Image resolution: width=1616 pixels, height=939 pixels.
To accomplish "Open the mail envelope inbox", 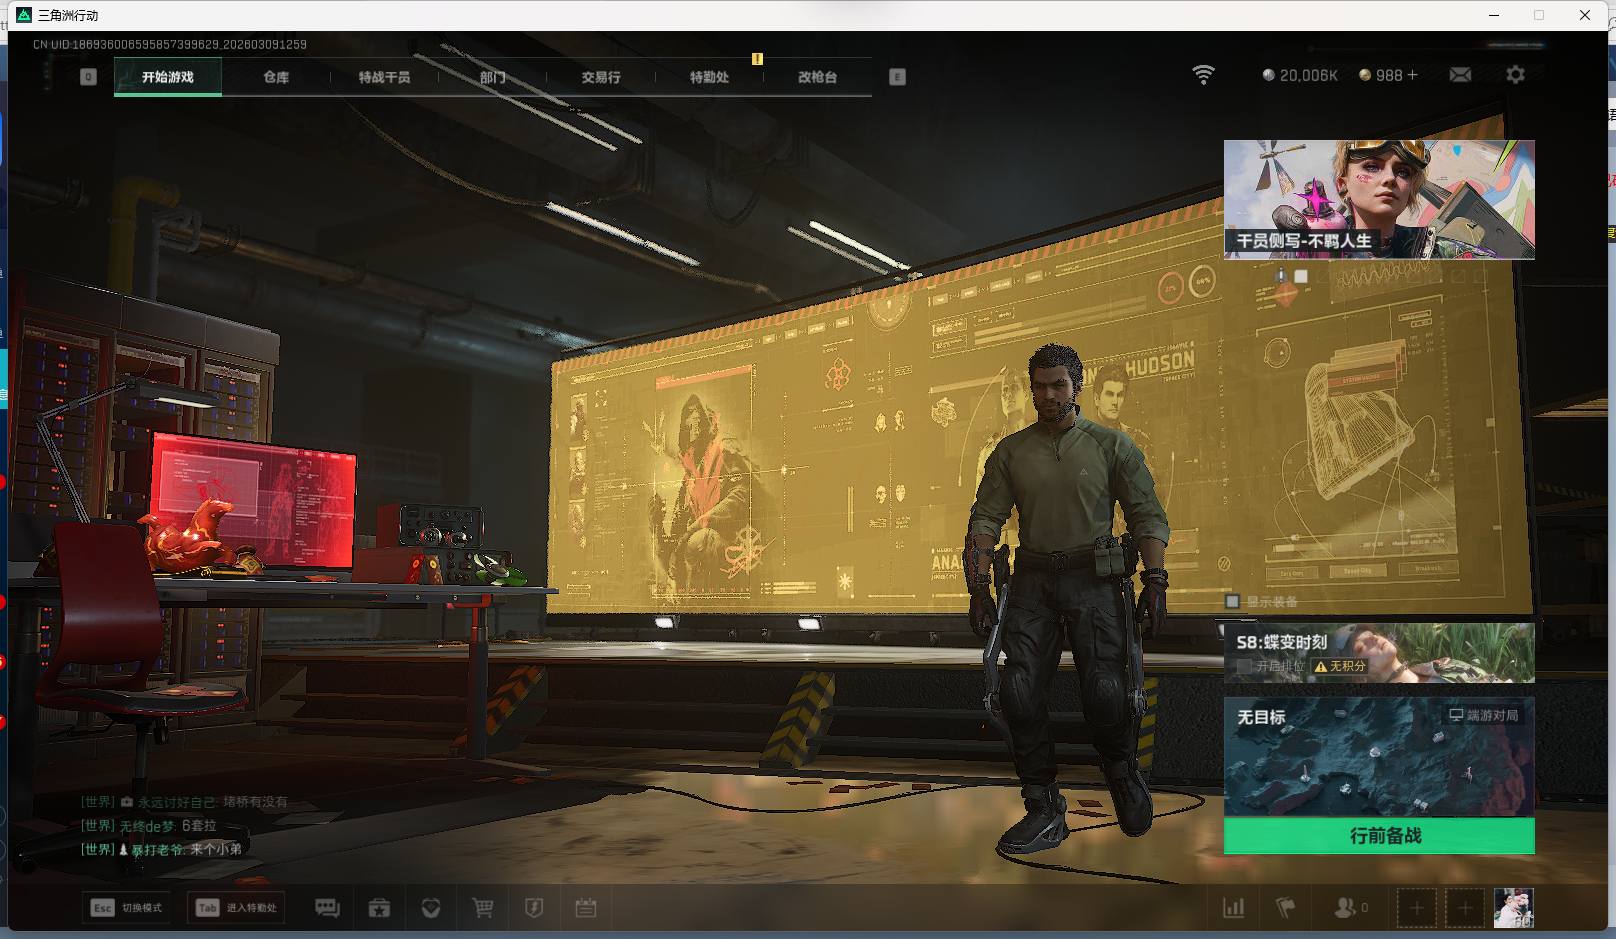I will point(1460,75).
